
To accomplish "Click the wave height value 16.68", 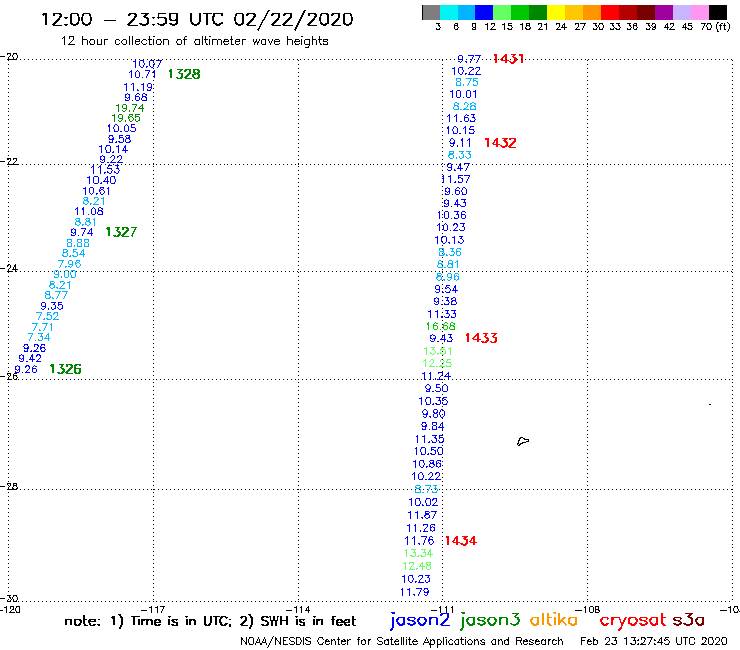I will (441, 326).
